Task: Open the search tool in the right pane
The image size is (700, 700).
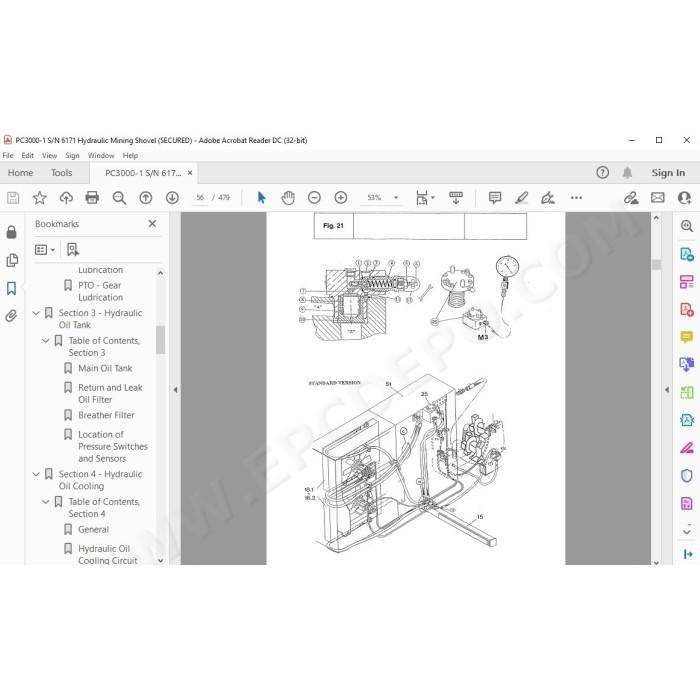Action: point(687,226)
